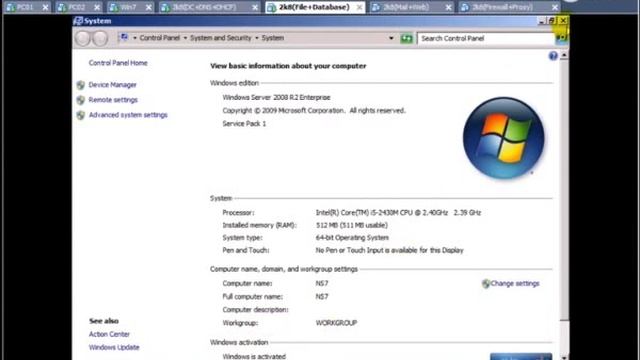Image resolution: width=640 pixels, height=360 pixels.
Task: Click the 64-bit Operating System value
Action: pyautogui.click(x=352, y=238)
